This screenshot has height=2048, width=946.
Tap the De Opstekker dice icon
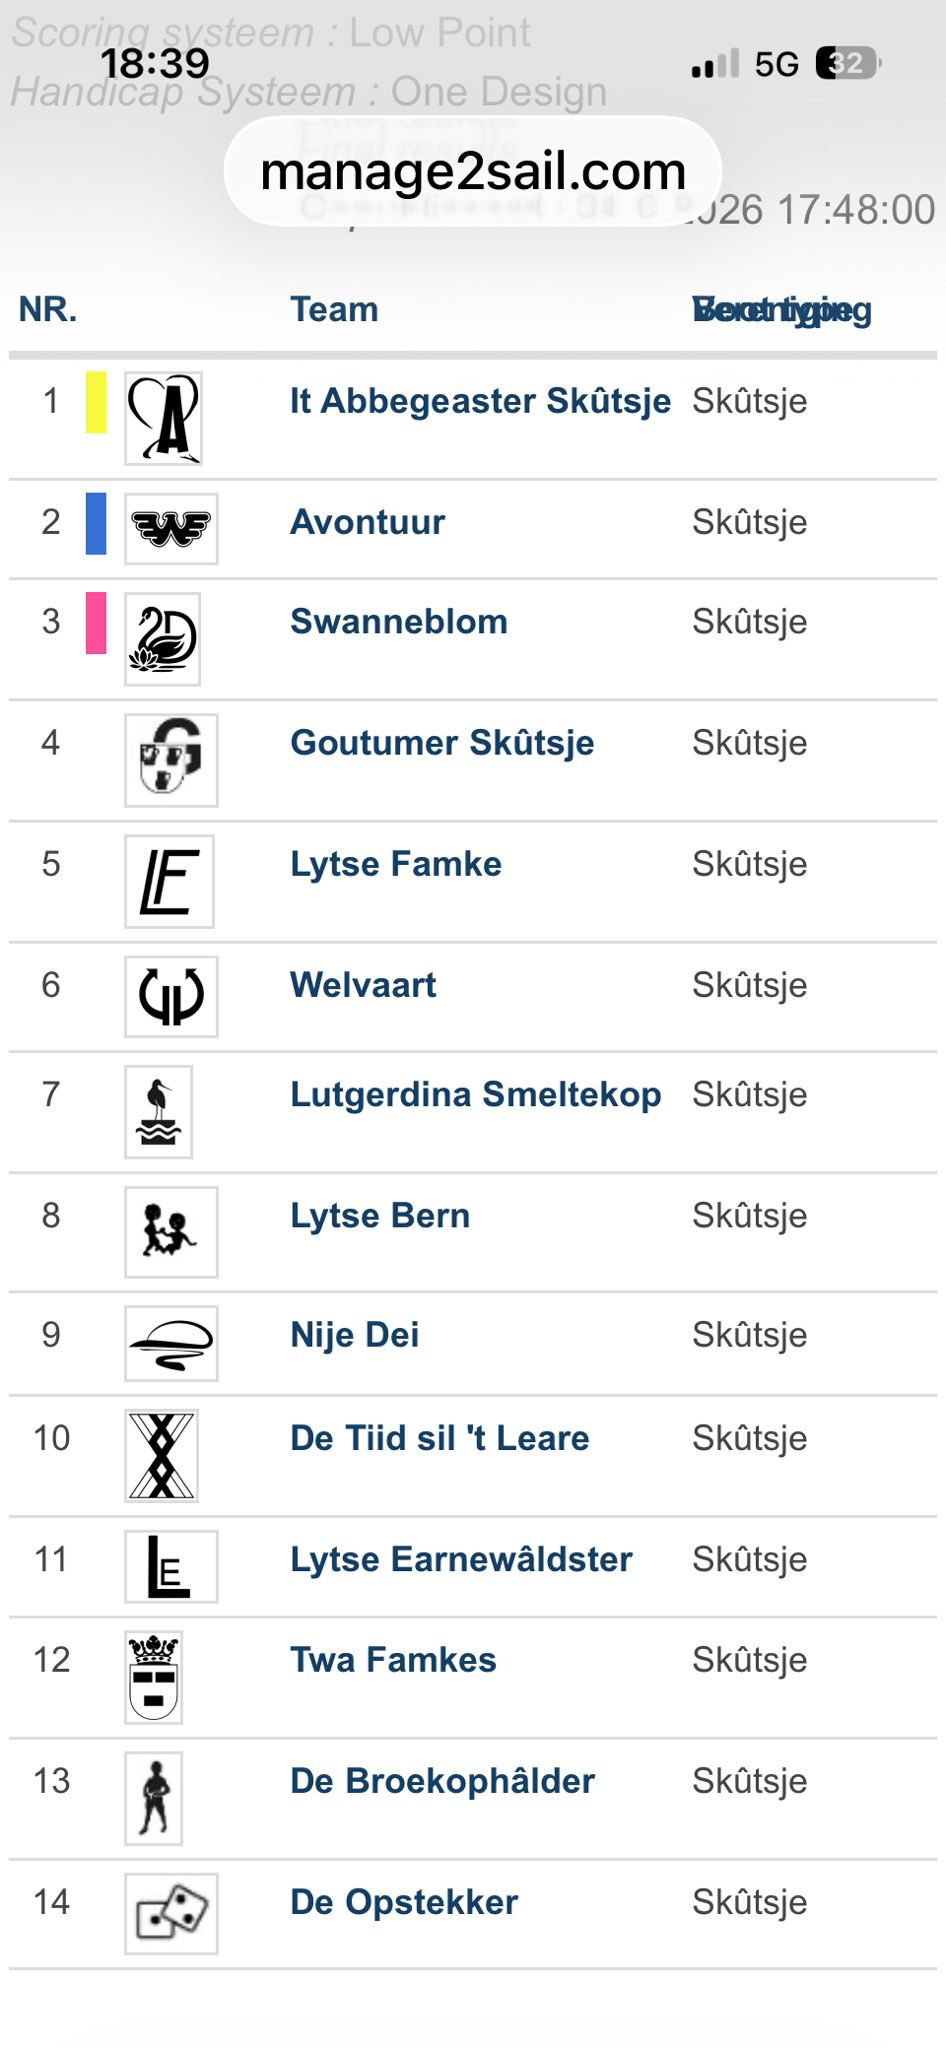171,1914
